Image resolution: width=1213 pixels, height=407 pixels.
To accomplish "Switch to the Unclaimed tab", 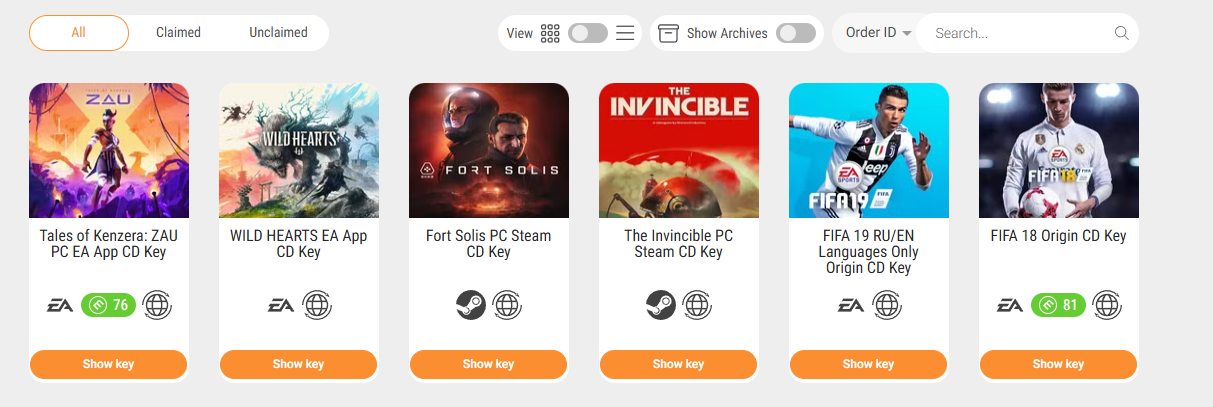I will pos(278,33).
